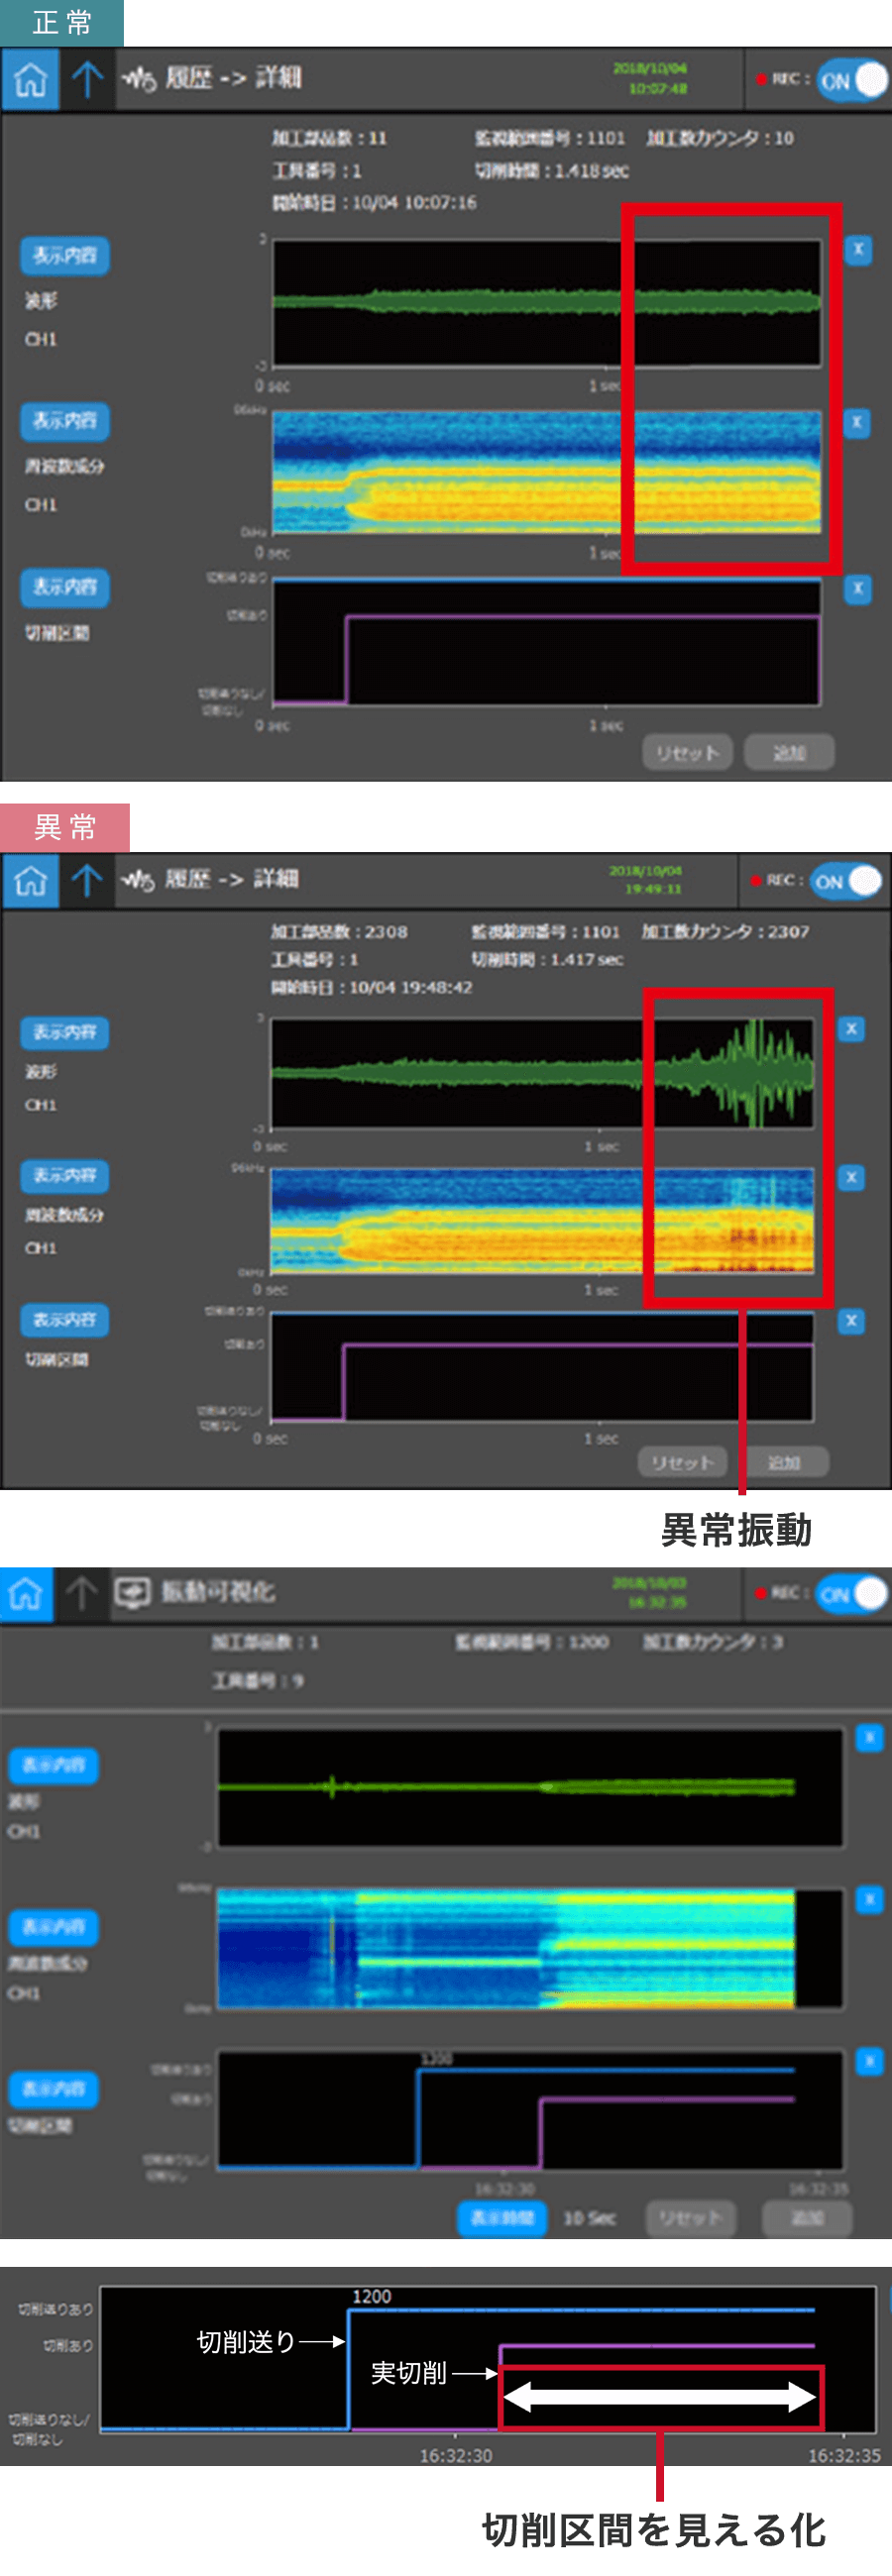The image size is (892, 2576).
Task: Click the home icon in the 振動可視化 panel
Action: pos(26,1593)
